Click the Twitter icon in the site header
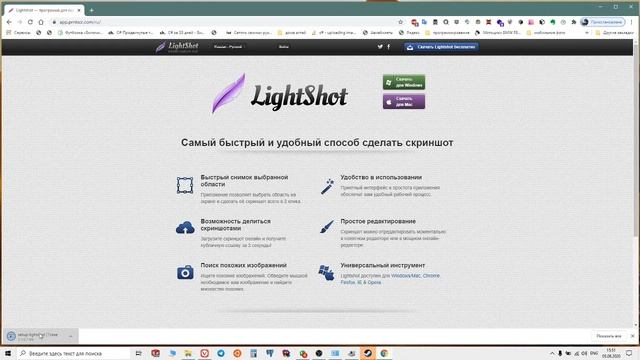Image resolution: width=640 pixels, height=360 pixels. [x=380, y=47]
